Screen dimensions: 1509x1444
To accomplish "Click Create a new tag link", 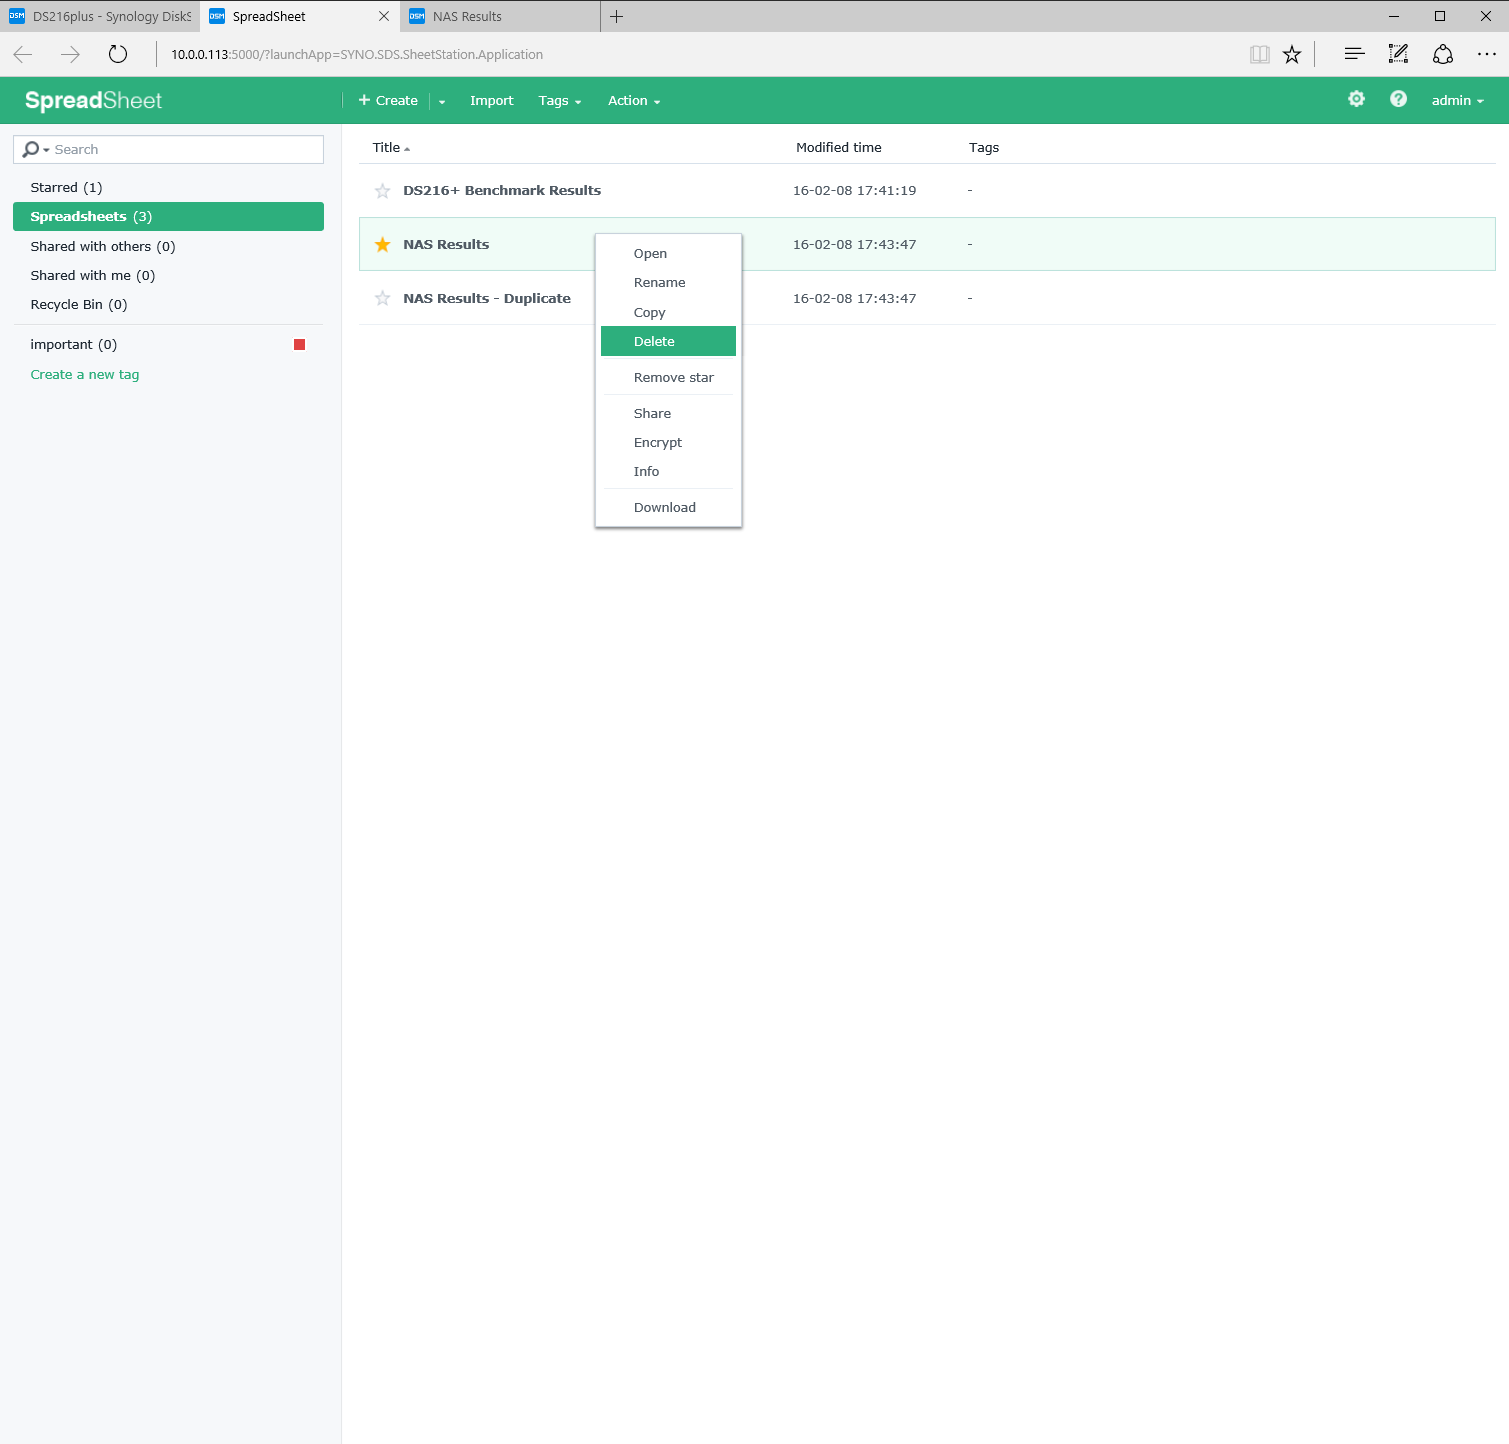I will pyautogui.click(x=85, y=375).
